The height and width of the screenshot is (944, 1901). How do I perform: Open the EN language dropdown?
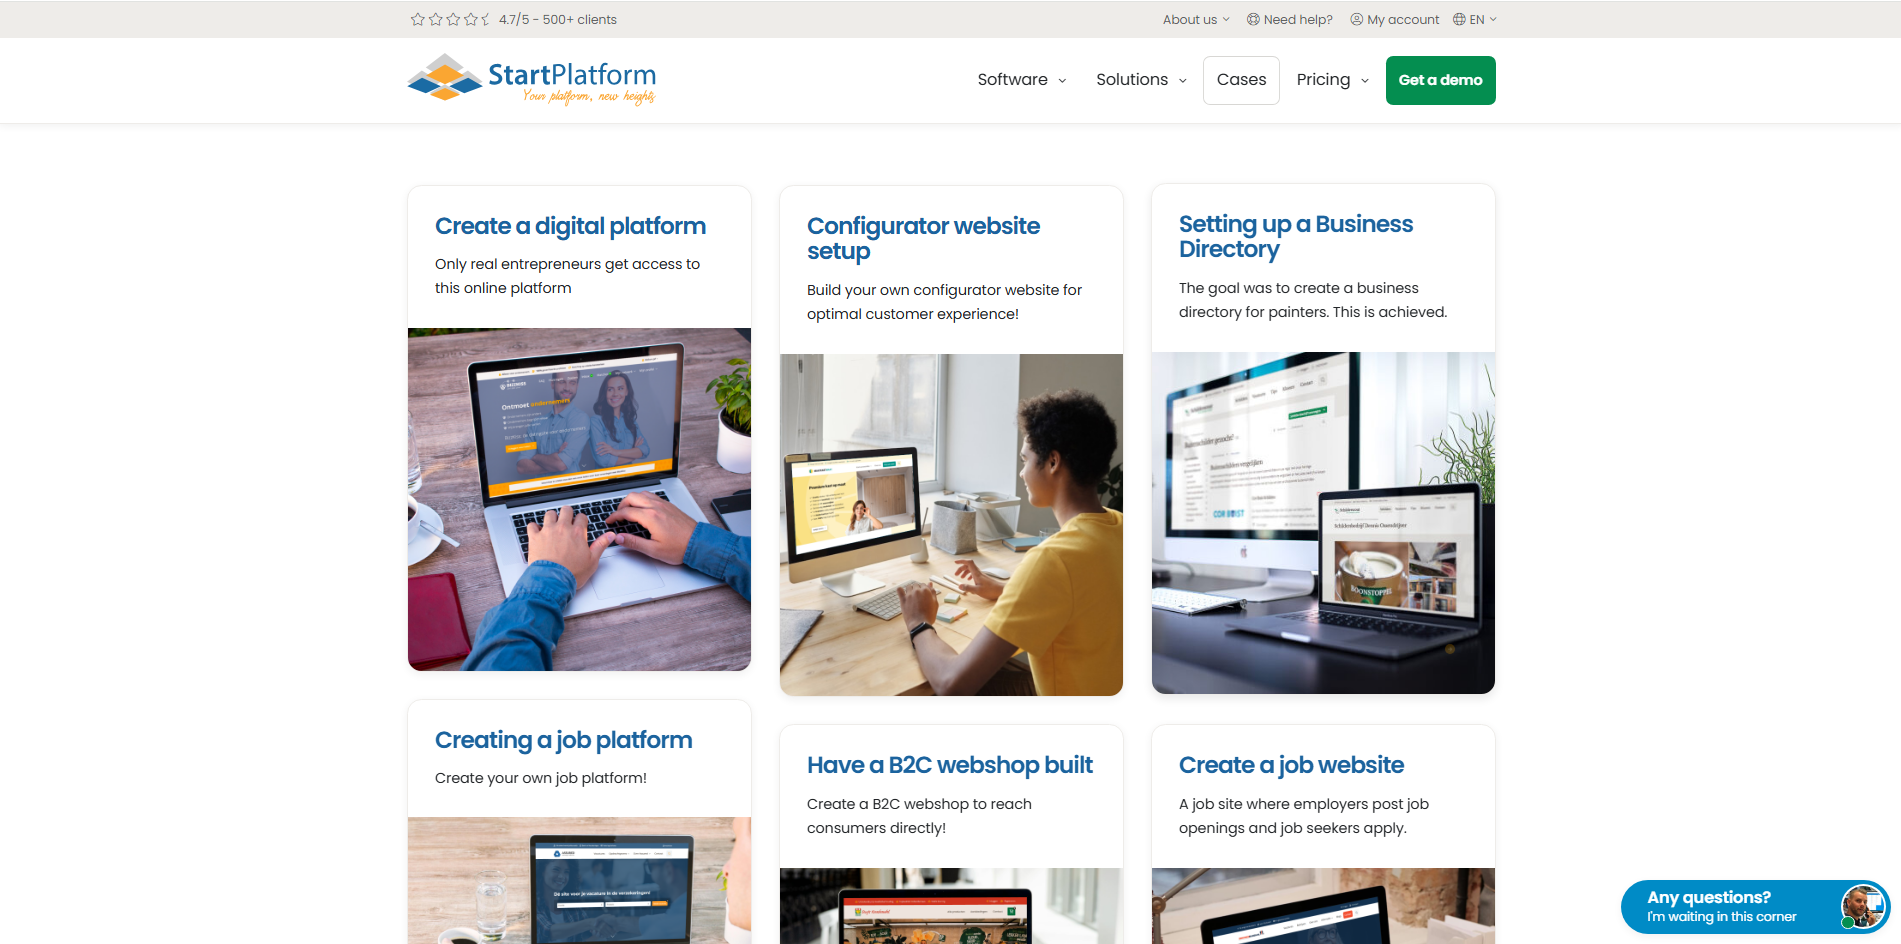tap(1475, 19)
